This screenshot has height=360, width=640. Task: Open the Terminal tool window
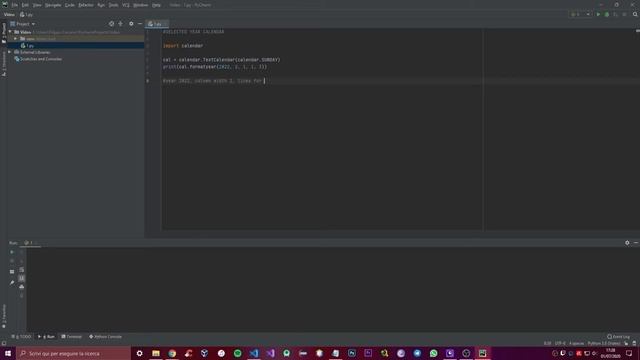pos(72,337)
